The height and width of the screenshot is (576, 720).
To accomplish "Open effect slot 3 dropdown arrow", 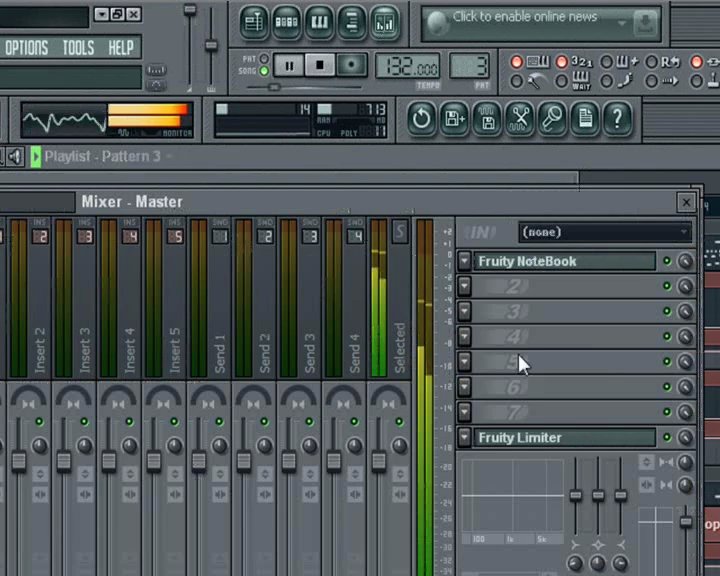I will [464, 311].
